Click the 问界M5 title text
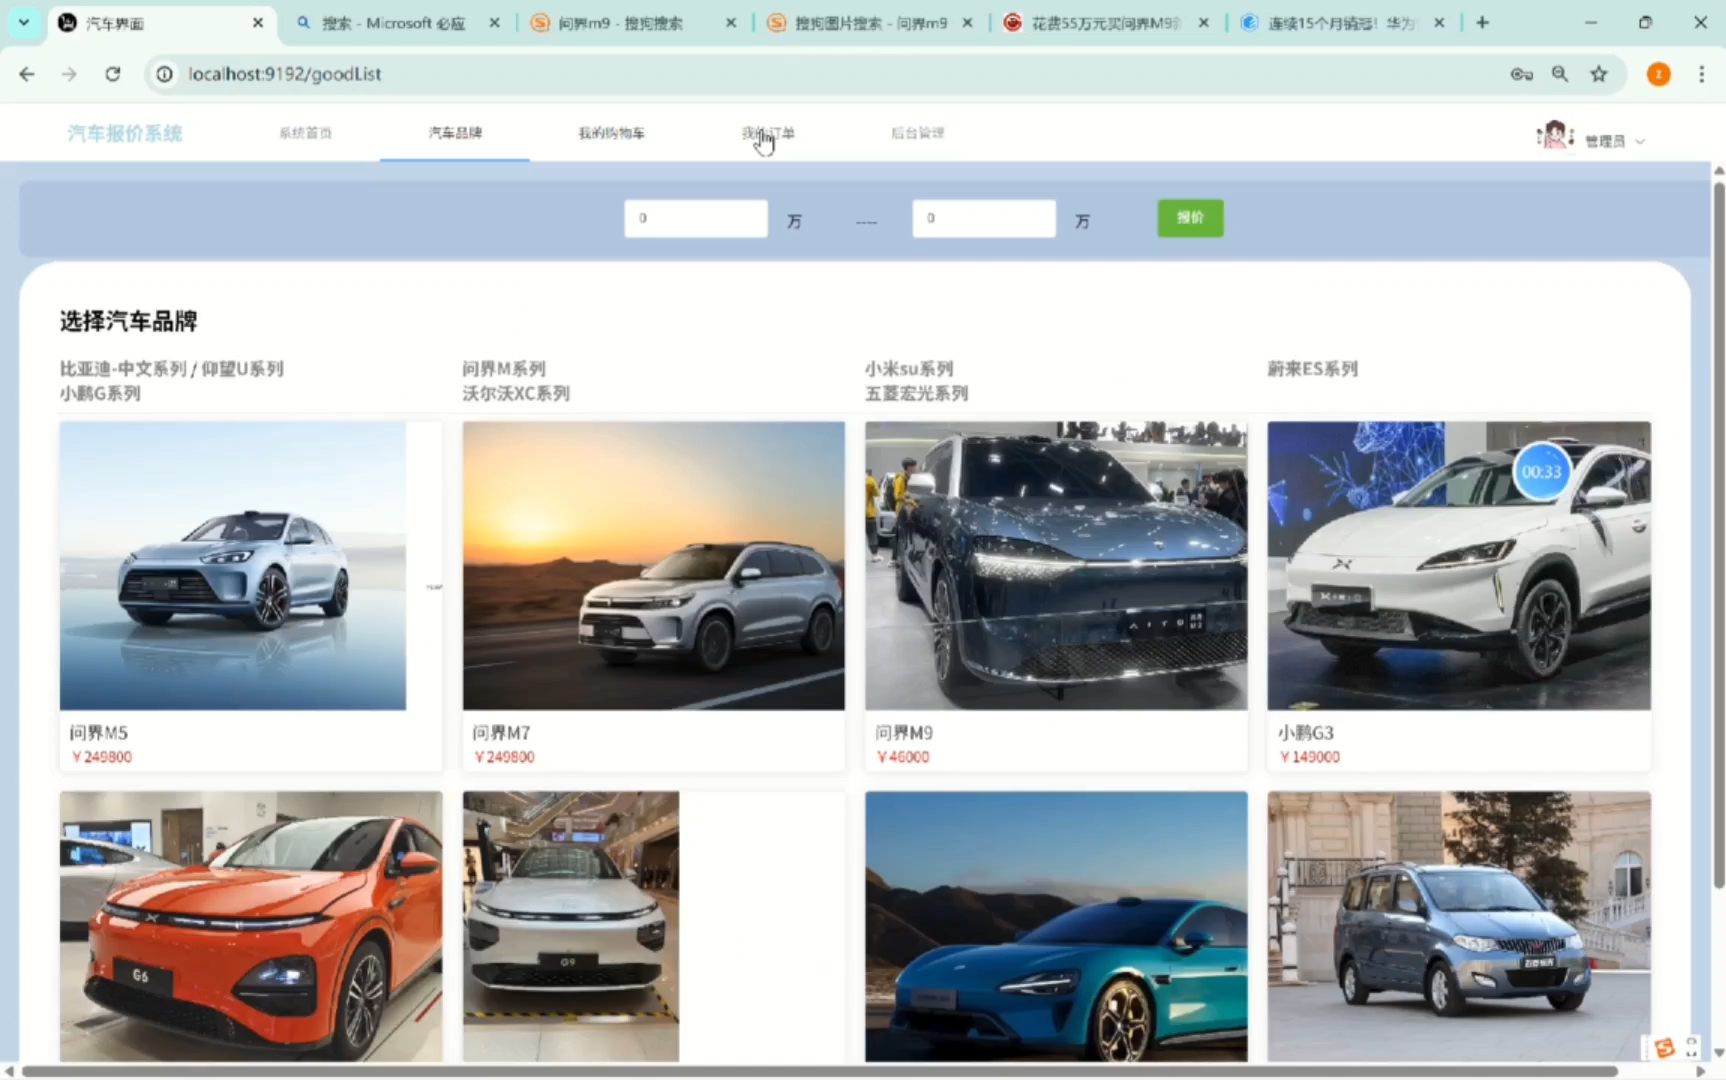This screenshot has width=1726, height=1080. (99, 733)
